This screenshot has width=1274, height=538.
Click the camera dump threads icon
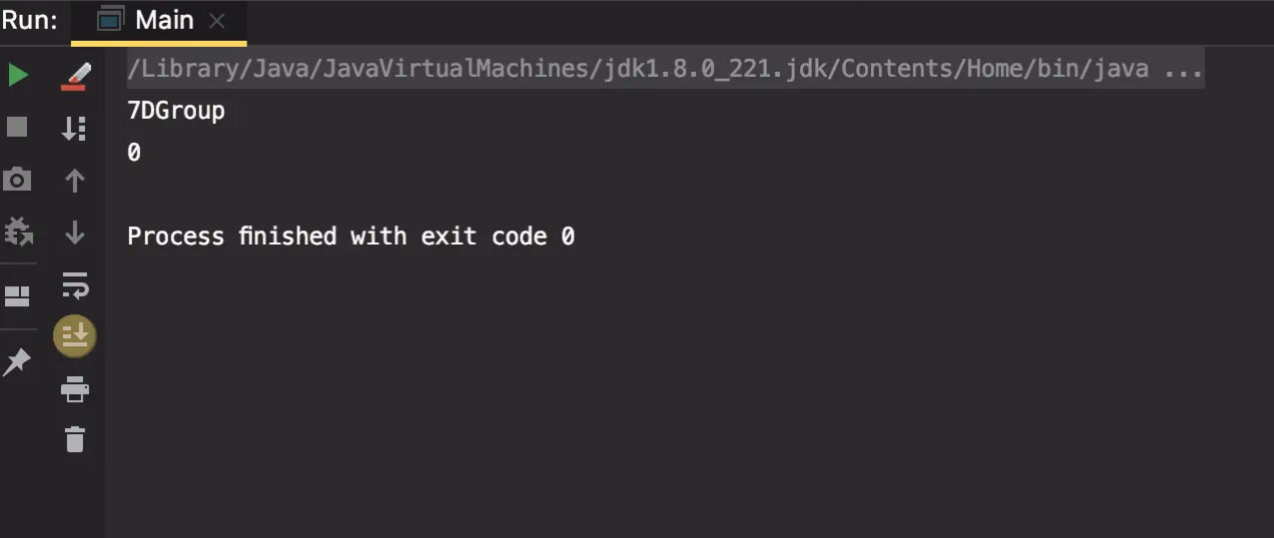(x=17, y=180)
